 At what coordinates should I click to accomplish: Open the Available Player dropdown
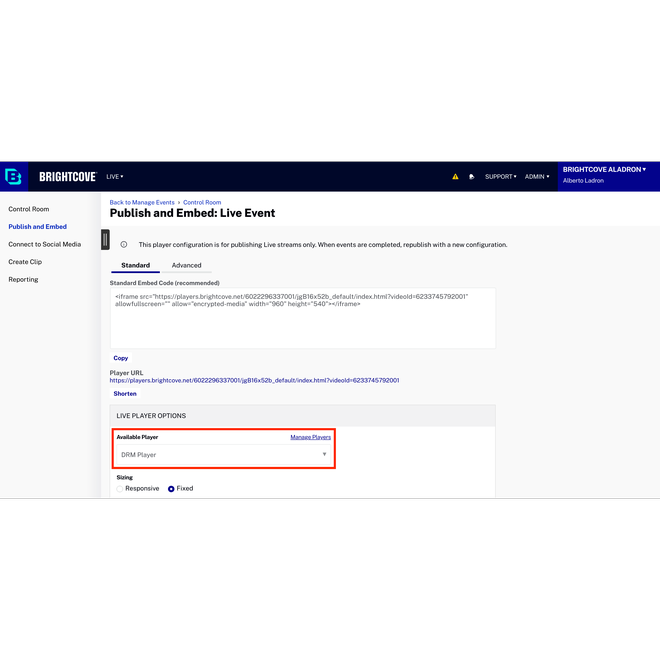[223, 455]
